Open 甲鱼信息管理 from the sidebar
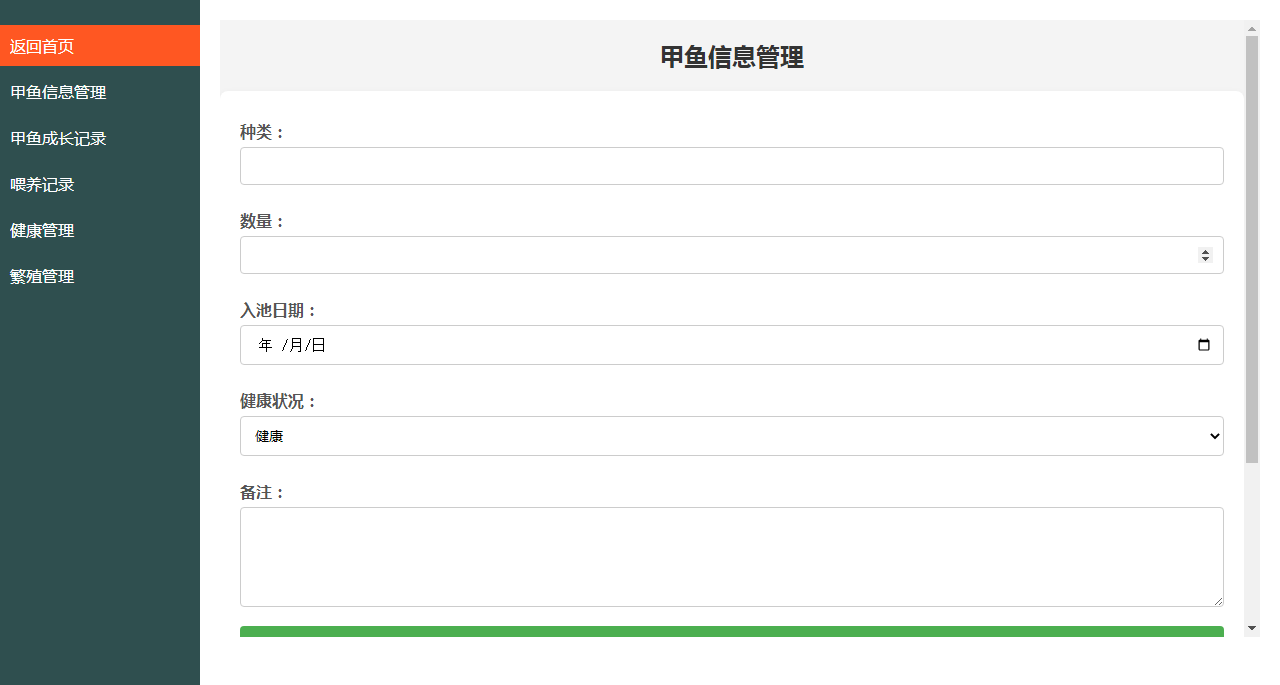Image resolution: width=1280 pixels, height=685 pixels. coord(100,92)
